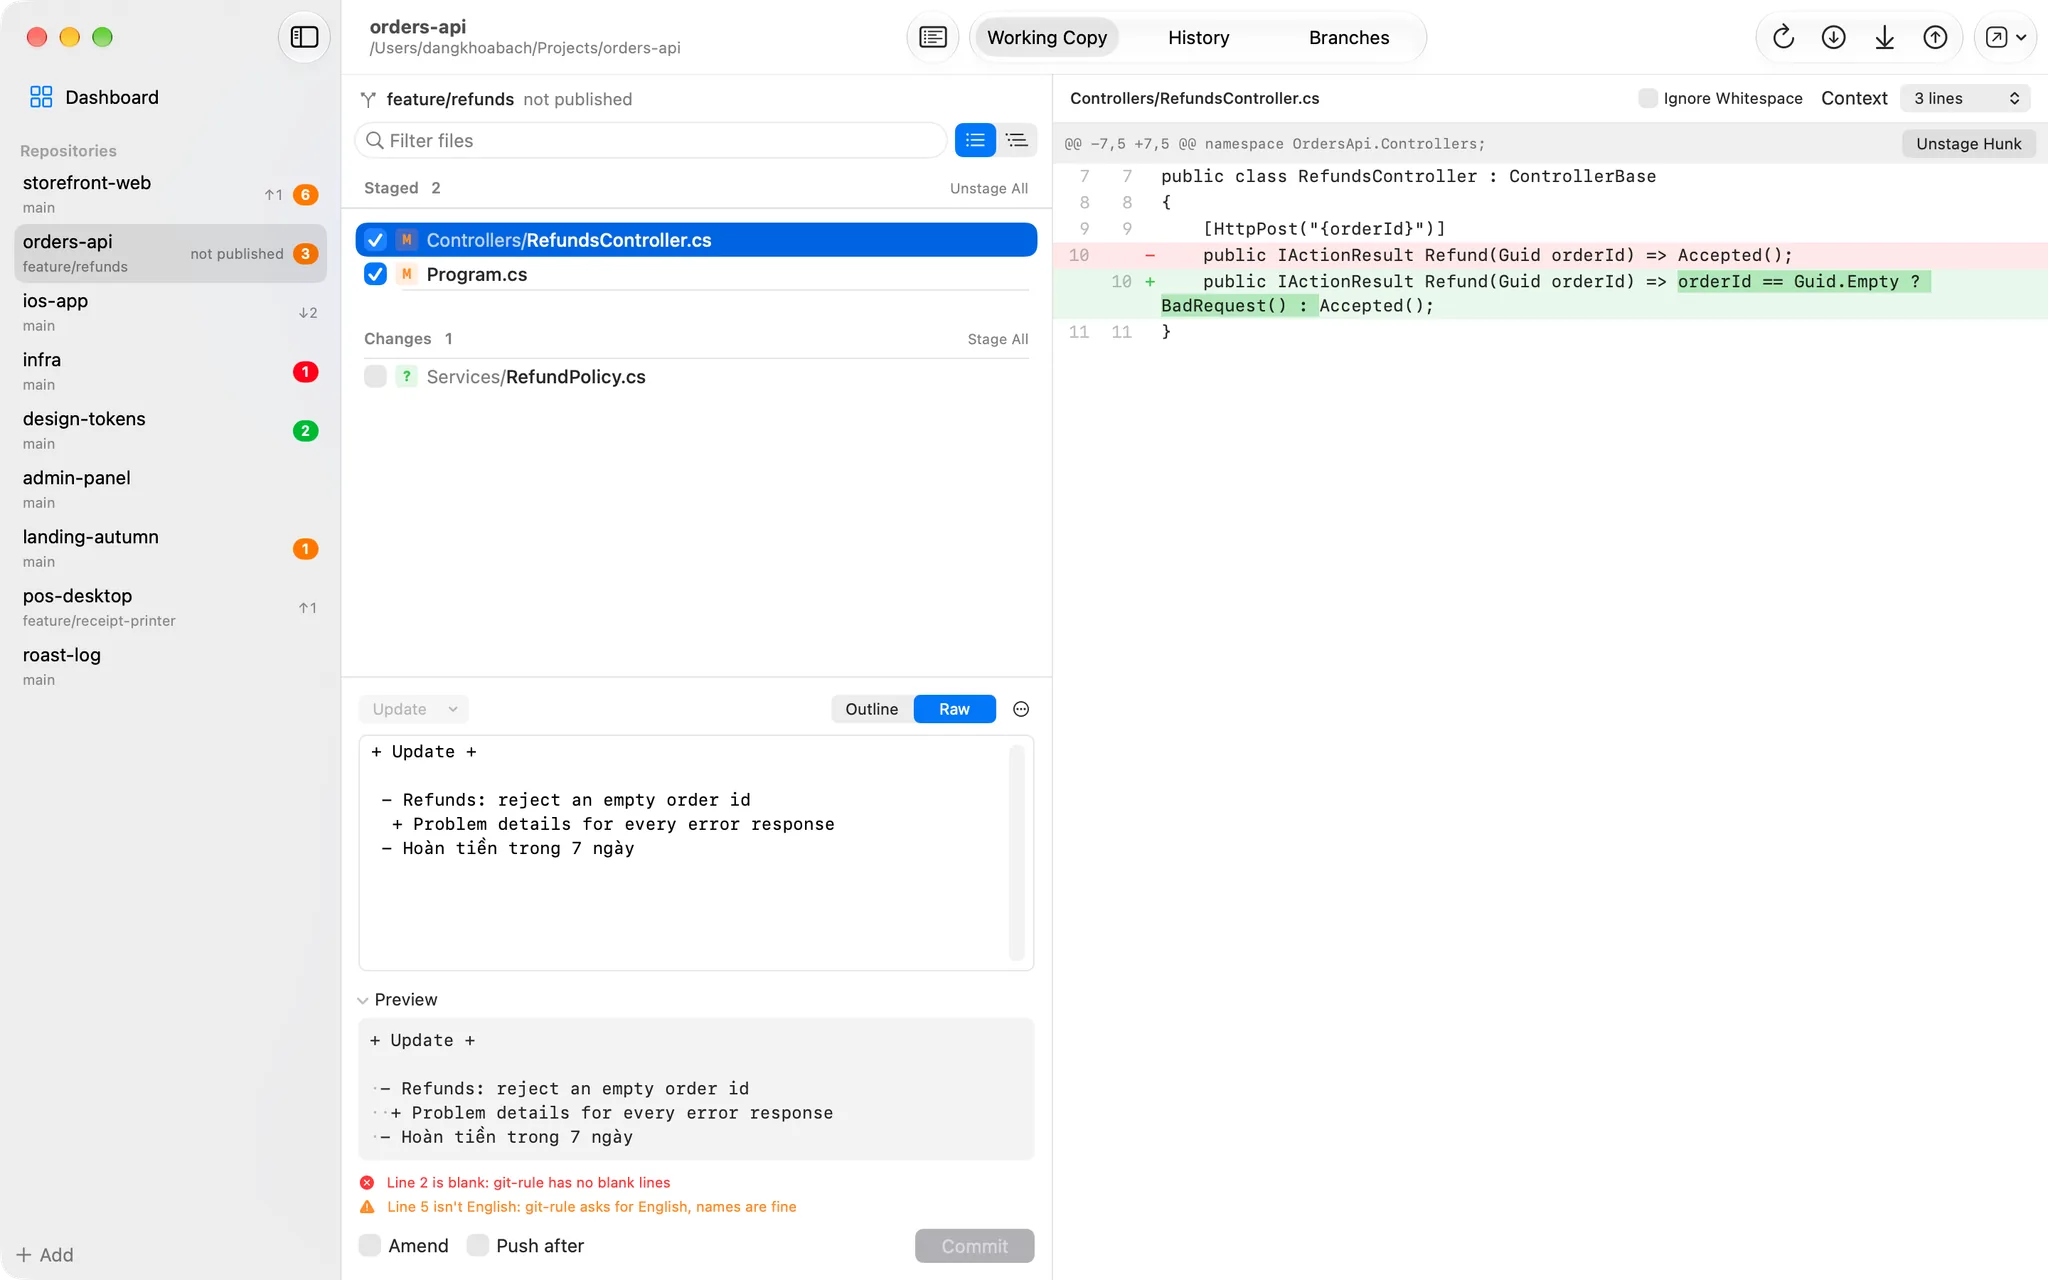Image resolution: width=2048 pixels, height=1280 pixels.
Task: Enable the Push after checkbox
Action: [x=478, y=1245]
